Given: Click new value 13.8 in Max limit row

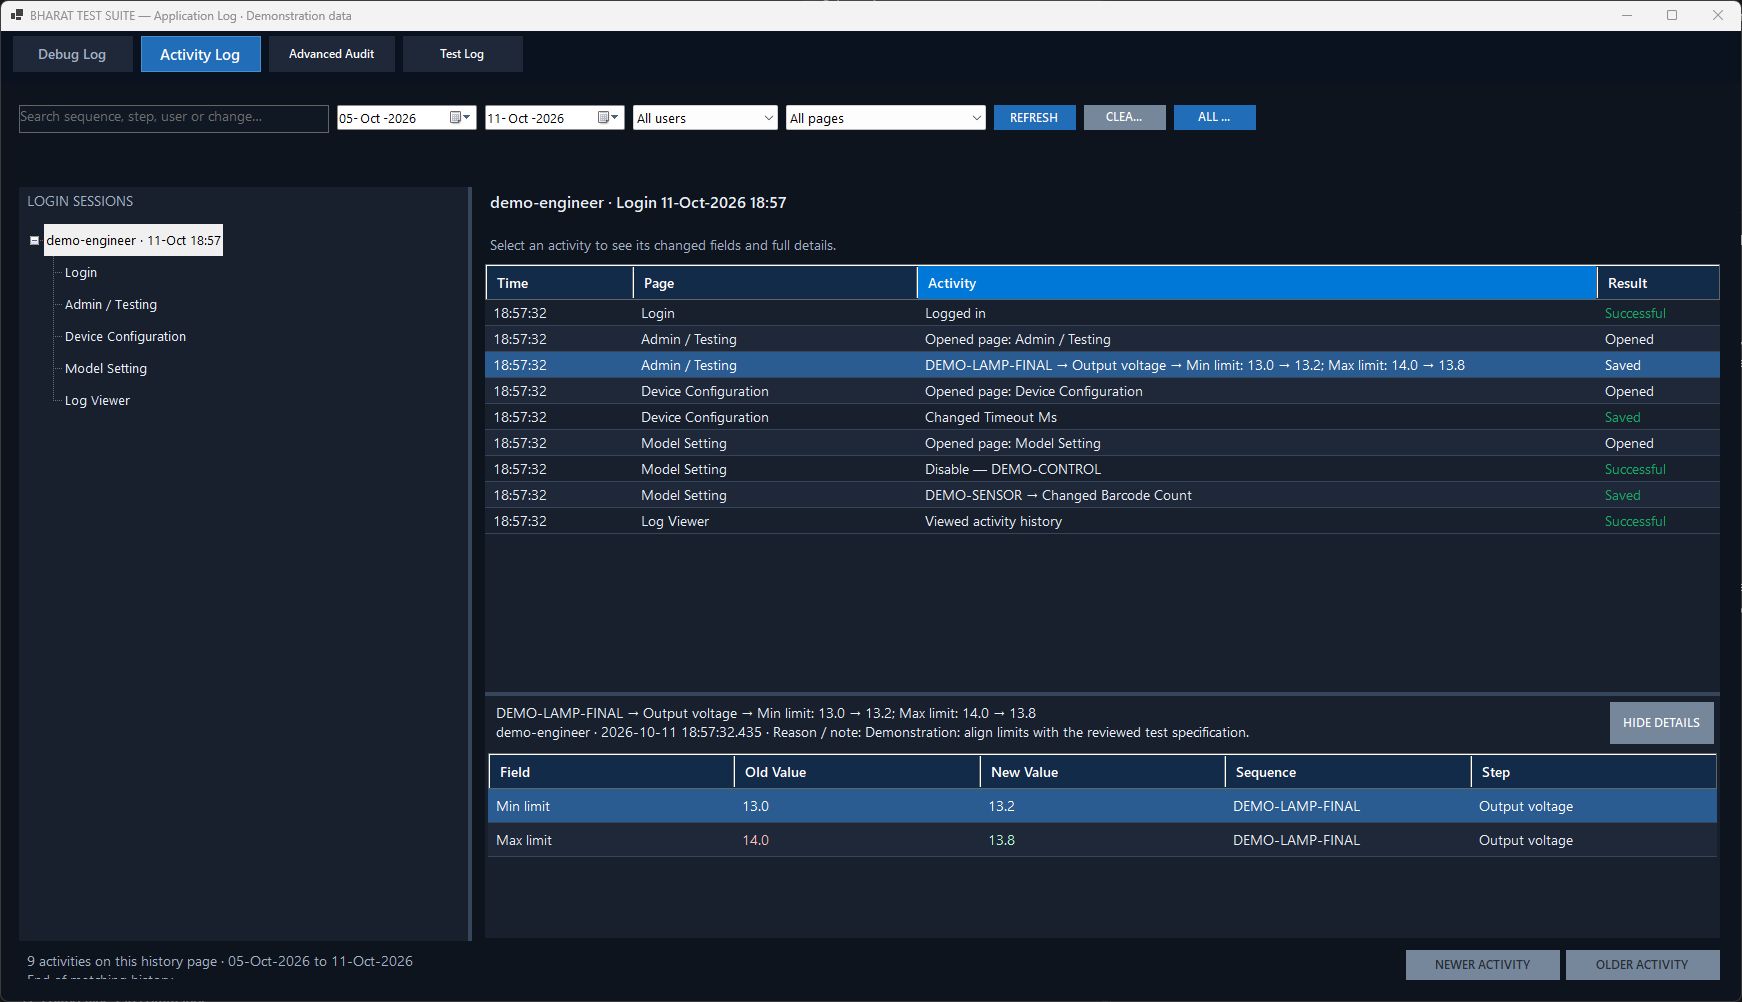Looking at the screenshot, I should click(1001, 840).
